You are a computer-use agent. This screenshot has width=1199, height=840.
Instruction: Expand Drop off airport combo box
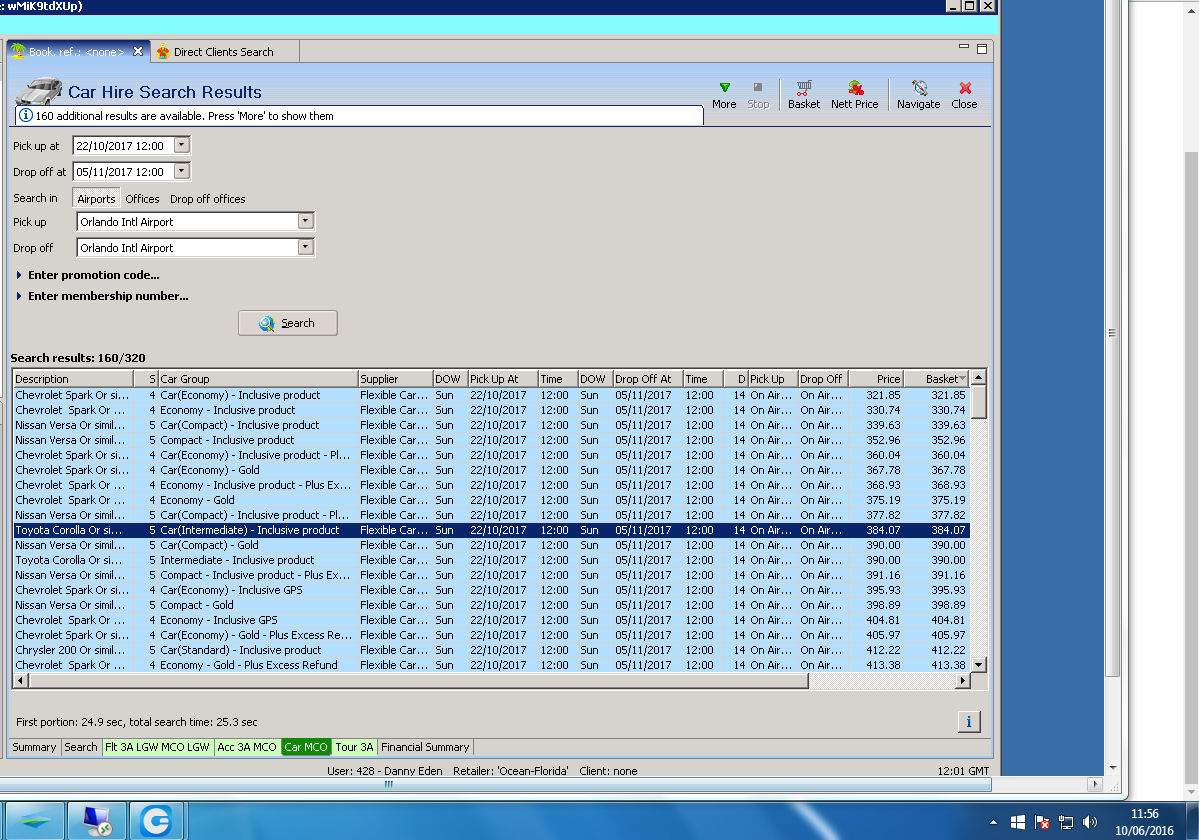(x=305, y=247)
